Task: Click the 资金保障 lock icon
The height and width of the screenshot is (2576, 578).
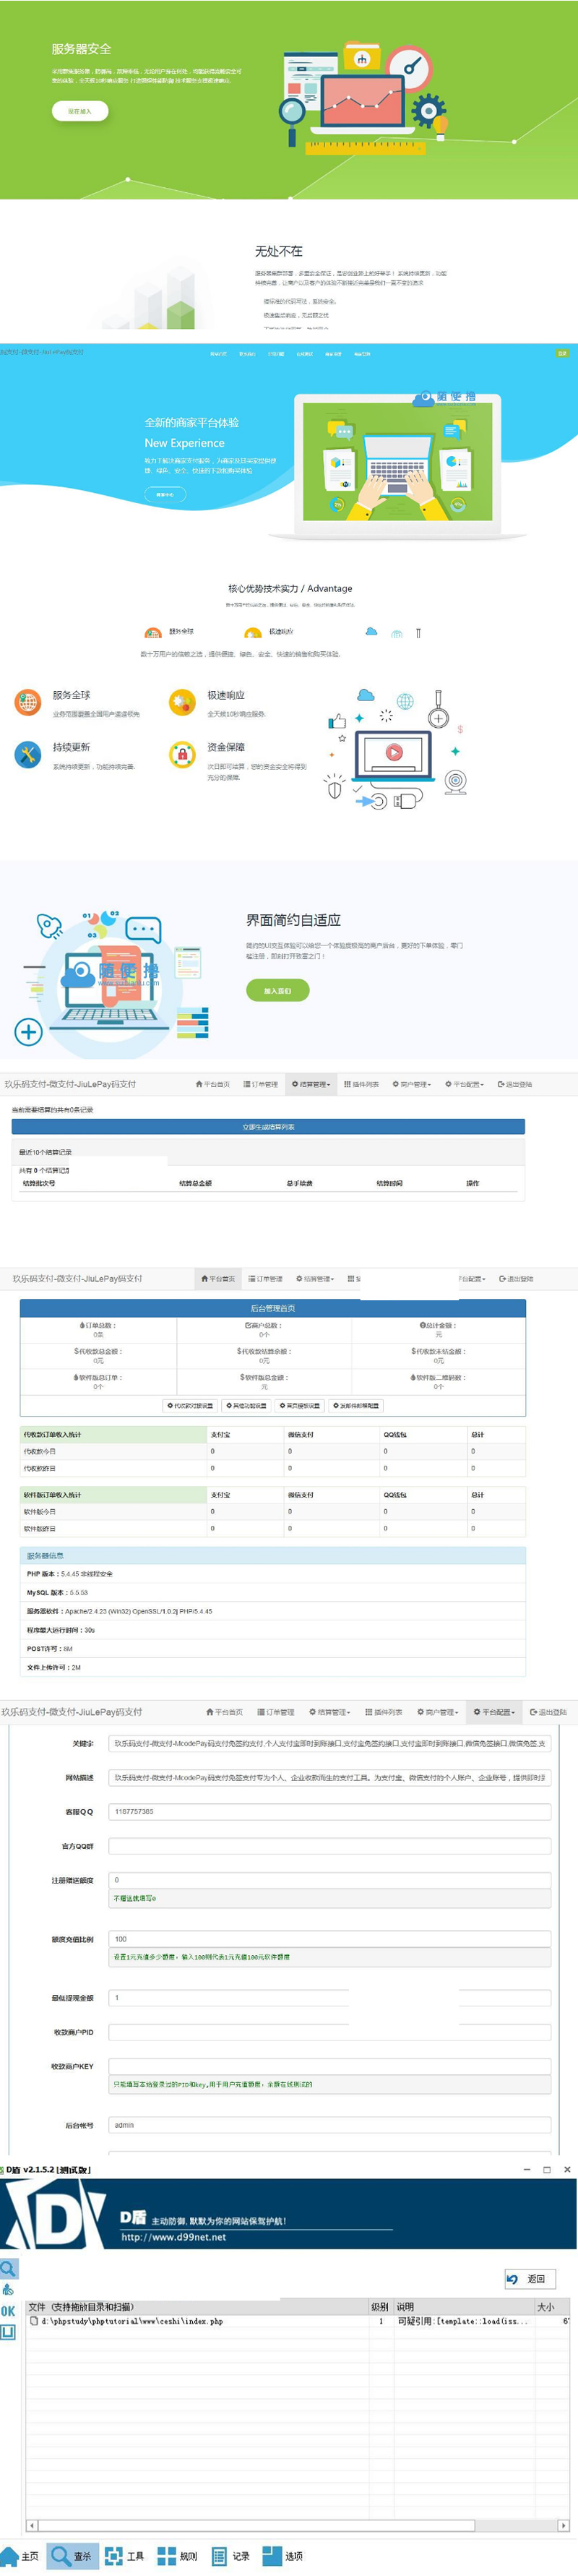Action: coord(182,754)
